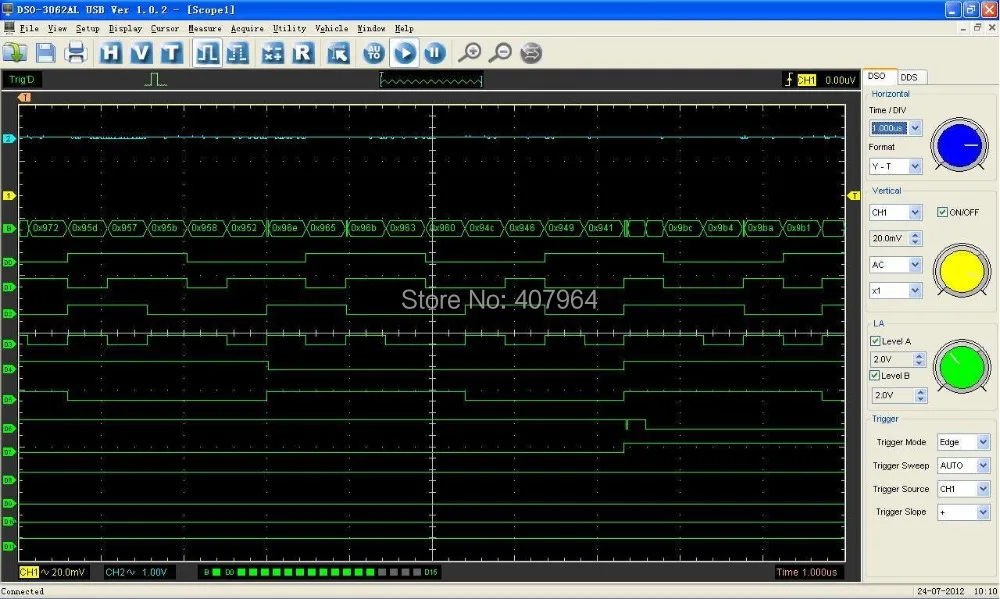
Task: Open the Trigger Mode Edge dropdown
Action: [982, 442]
